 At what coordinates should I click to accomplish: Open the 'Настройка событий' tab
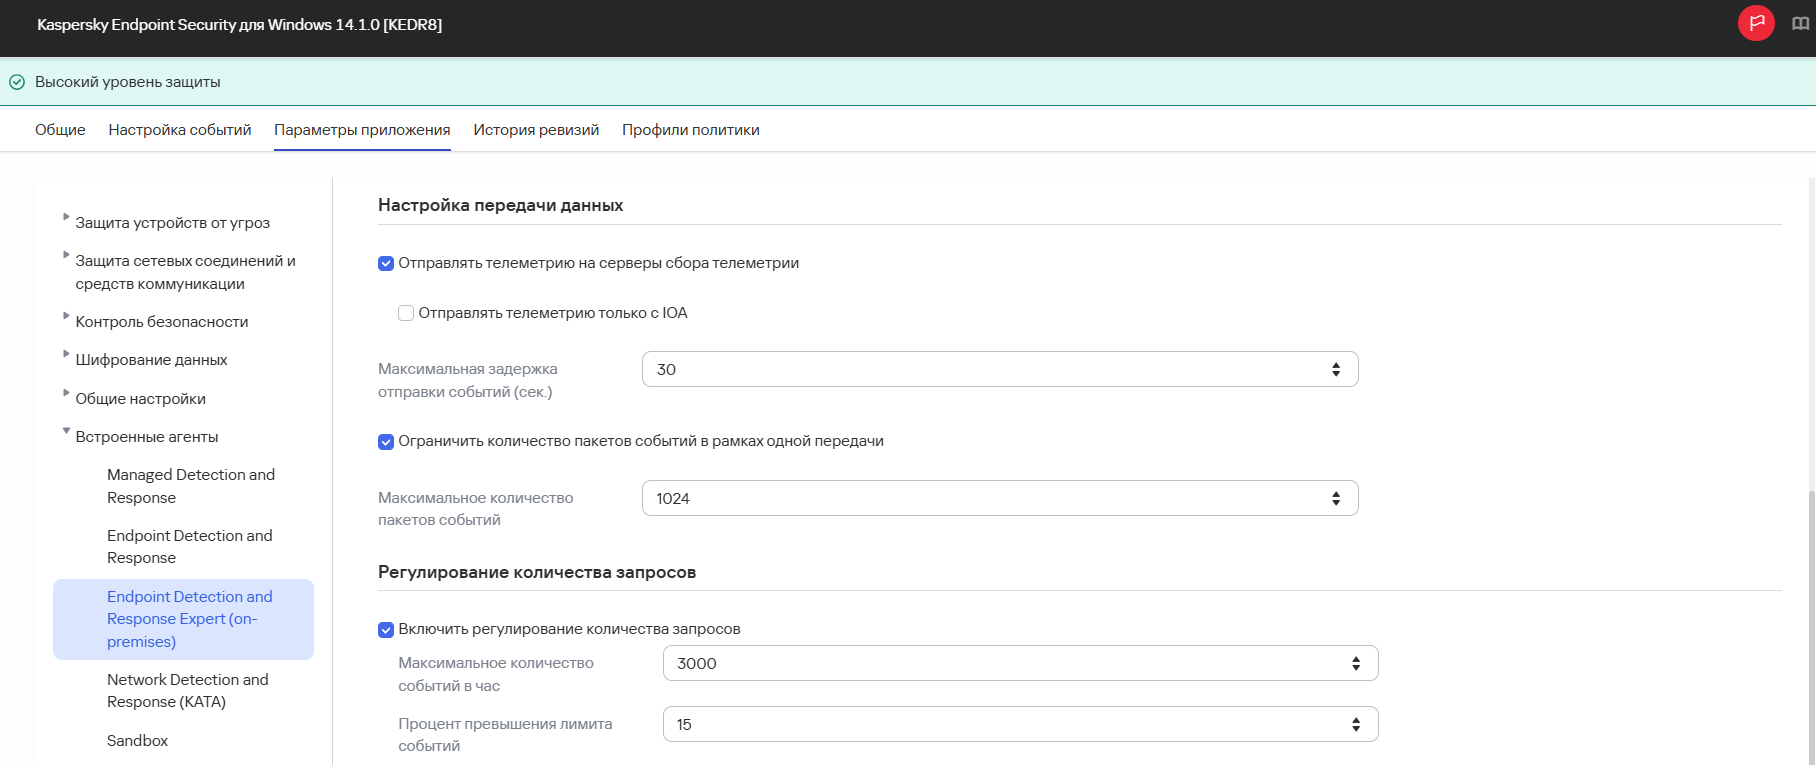click(180, 130)
